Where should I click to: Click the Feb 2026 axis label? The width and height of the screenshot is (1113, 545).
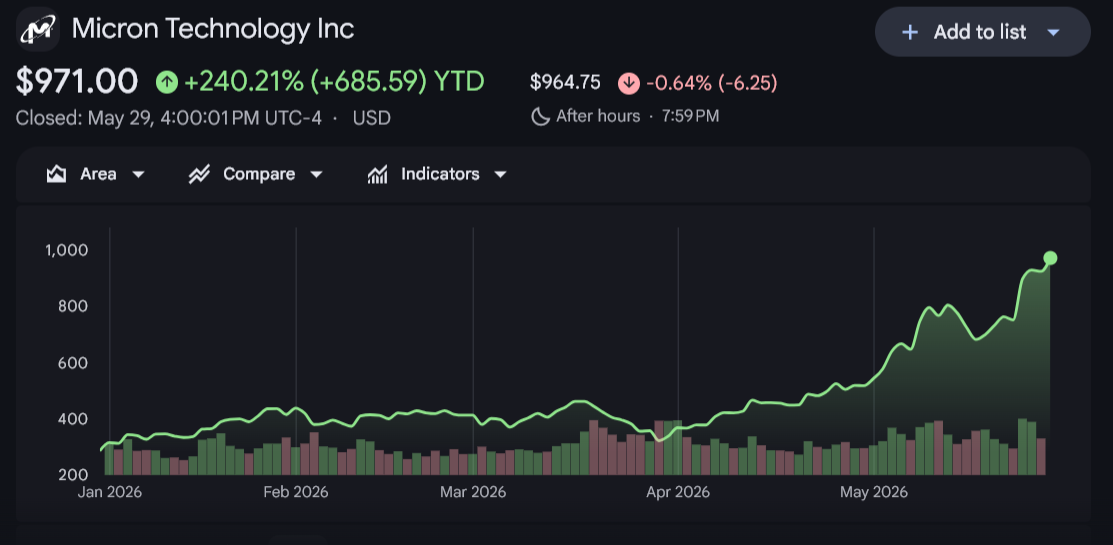295,492
